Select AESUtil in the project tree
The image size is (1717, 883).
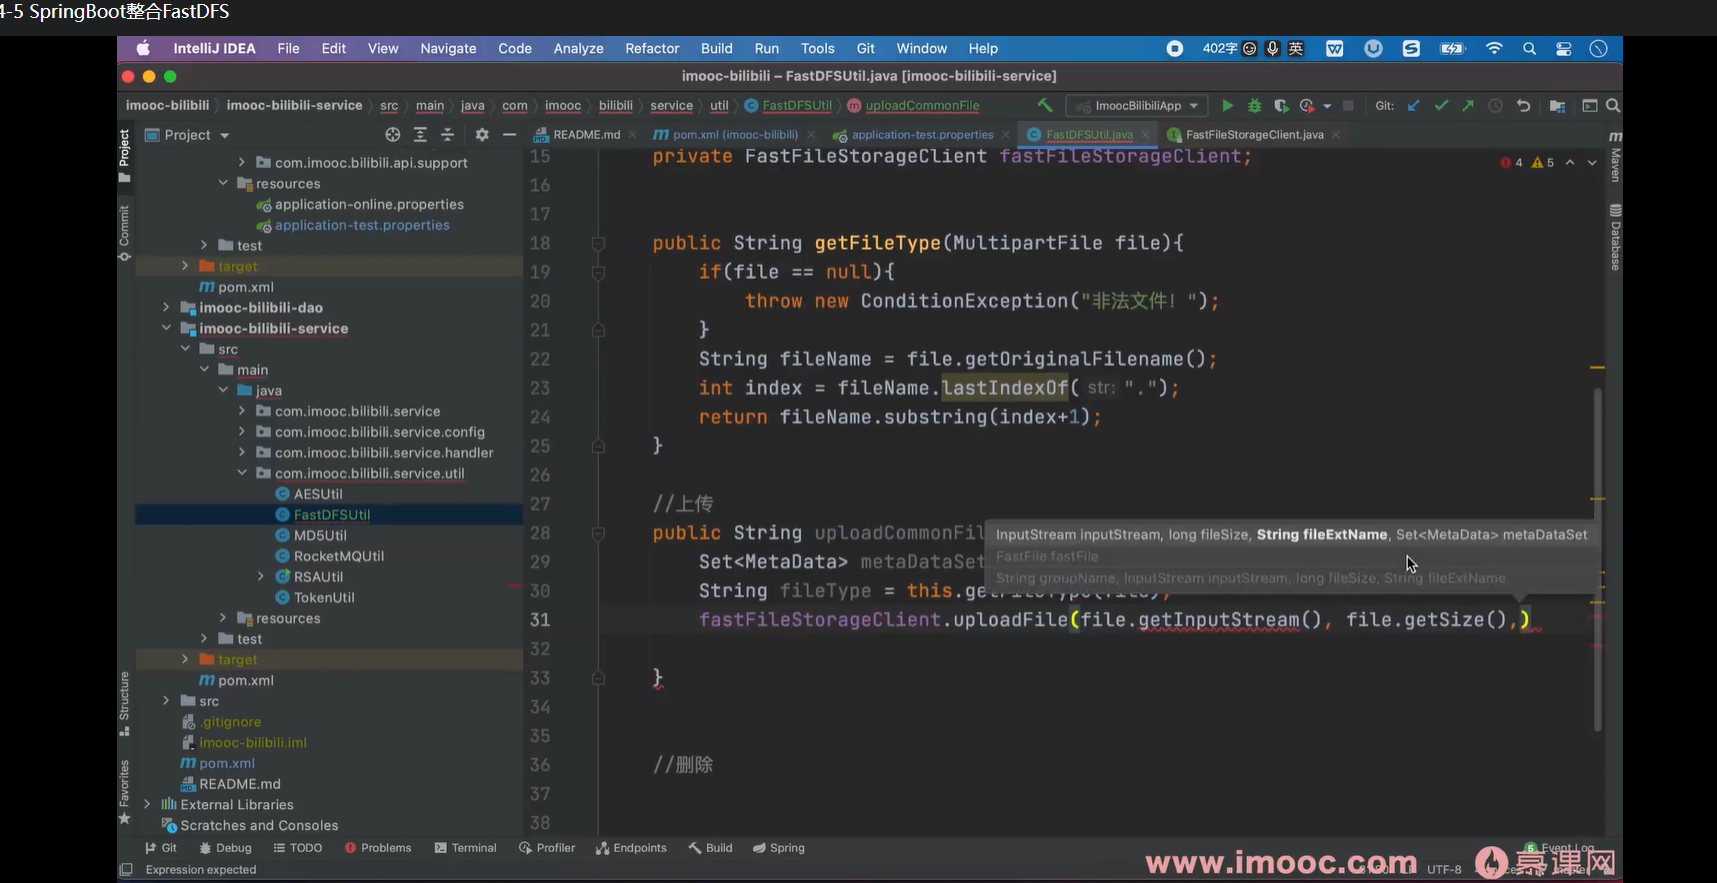coord(318,494)
